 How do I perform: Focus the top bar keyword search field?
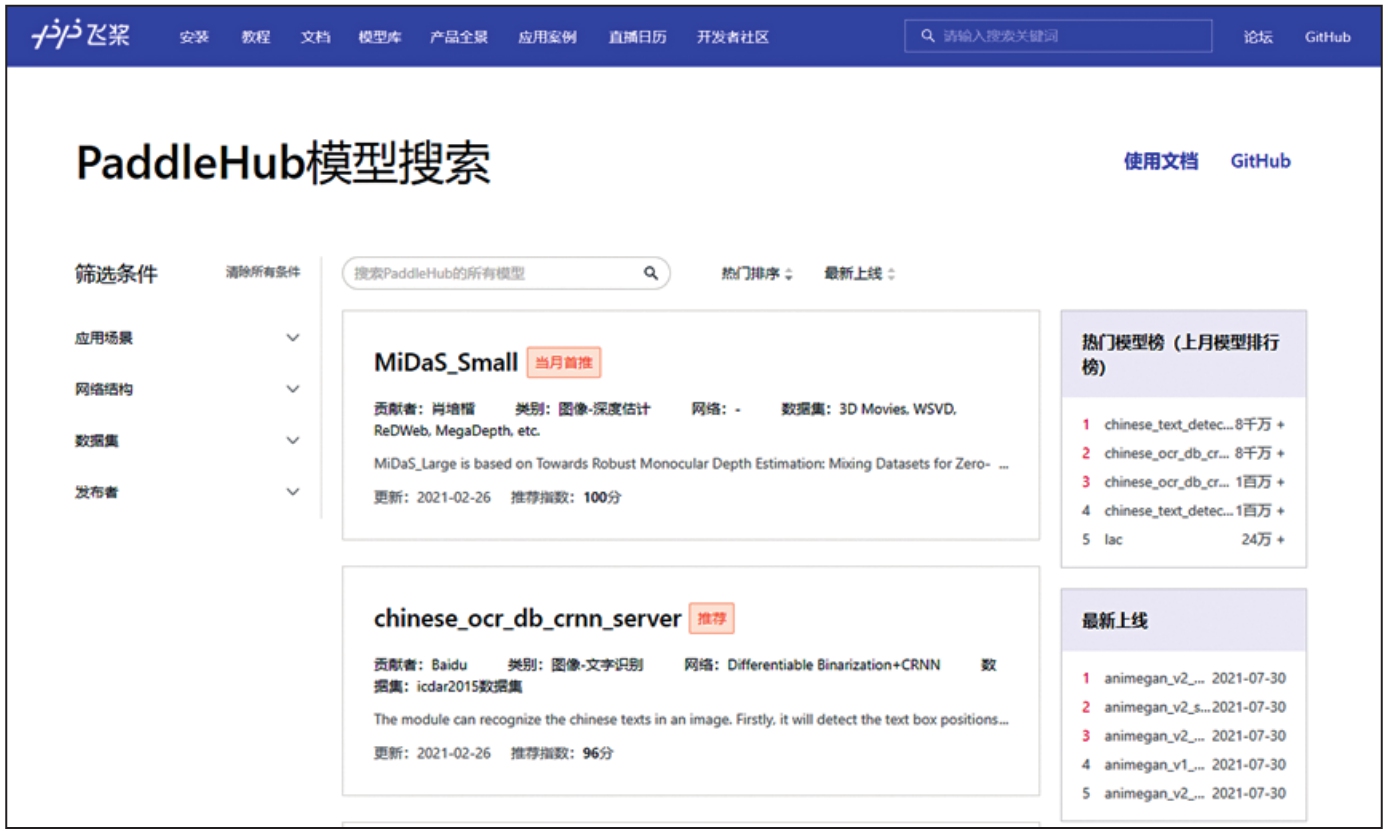pyautogui.click(x=1059, y=37)
